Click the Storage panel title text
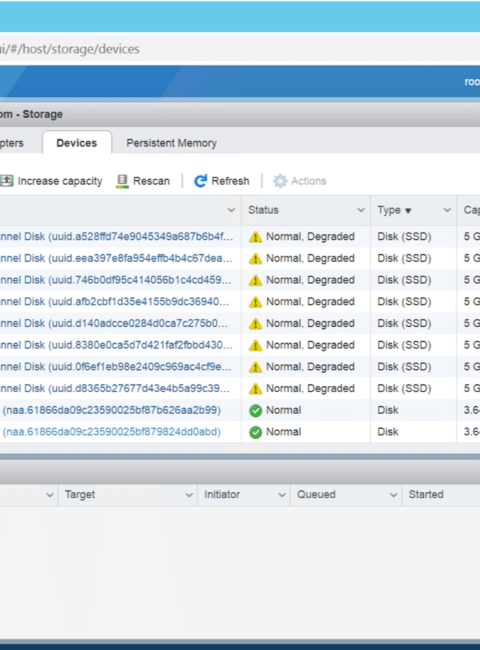 click(x=32, y=114)
